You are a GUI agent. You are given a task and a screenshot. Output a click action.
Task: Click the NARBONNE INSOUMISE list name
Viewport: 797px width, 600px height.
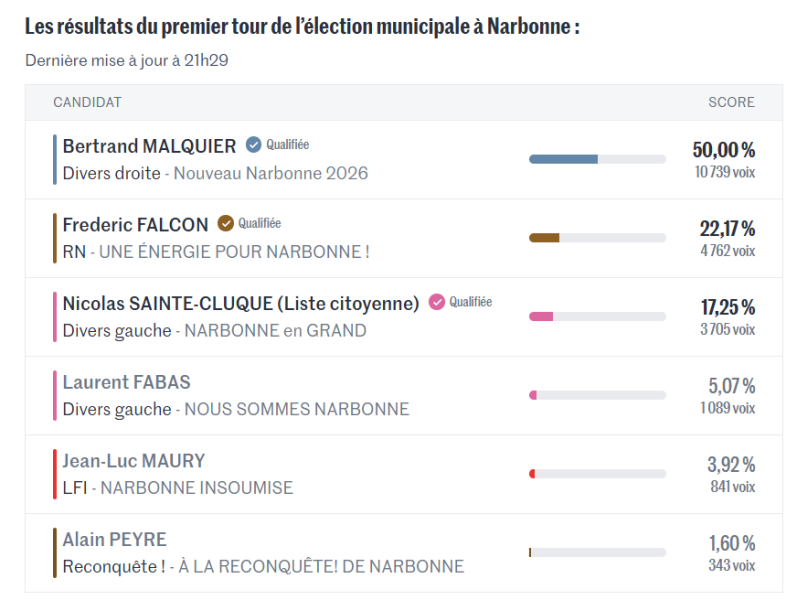coord(197,488)
